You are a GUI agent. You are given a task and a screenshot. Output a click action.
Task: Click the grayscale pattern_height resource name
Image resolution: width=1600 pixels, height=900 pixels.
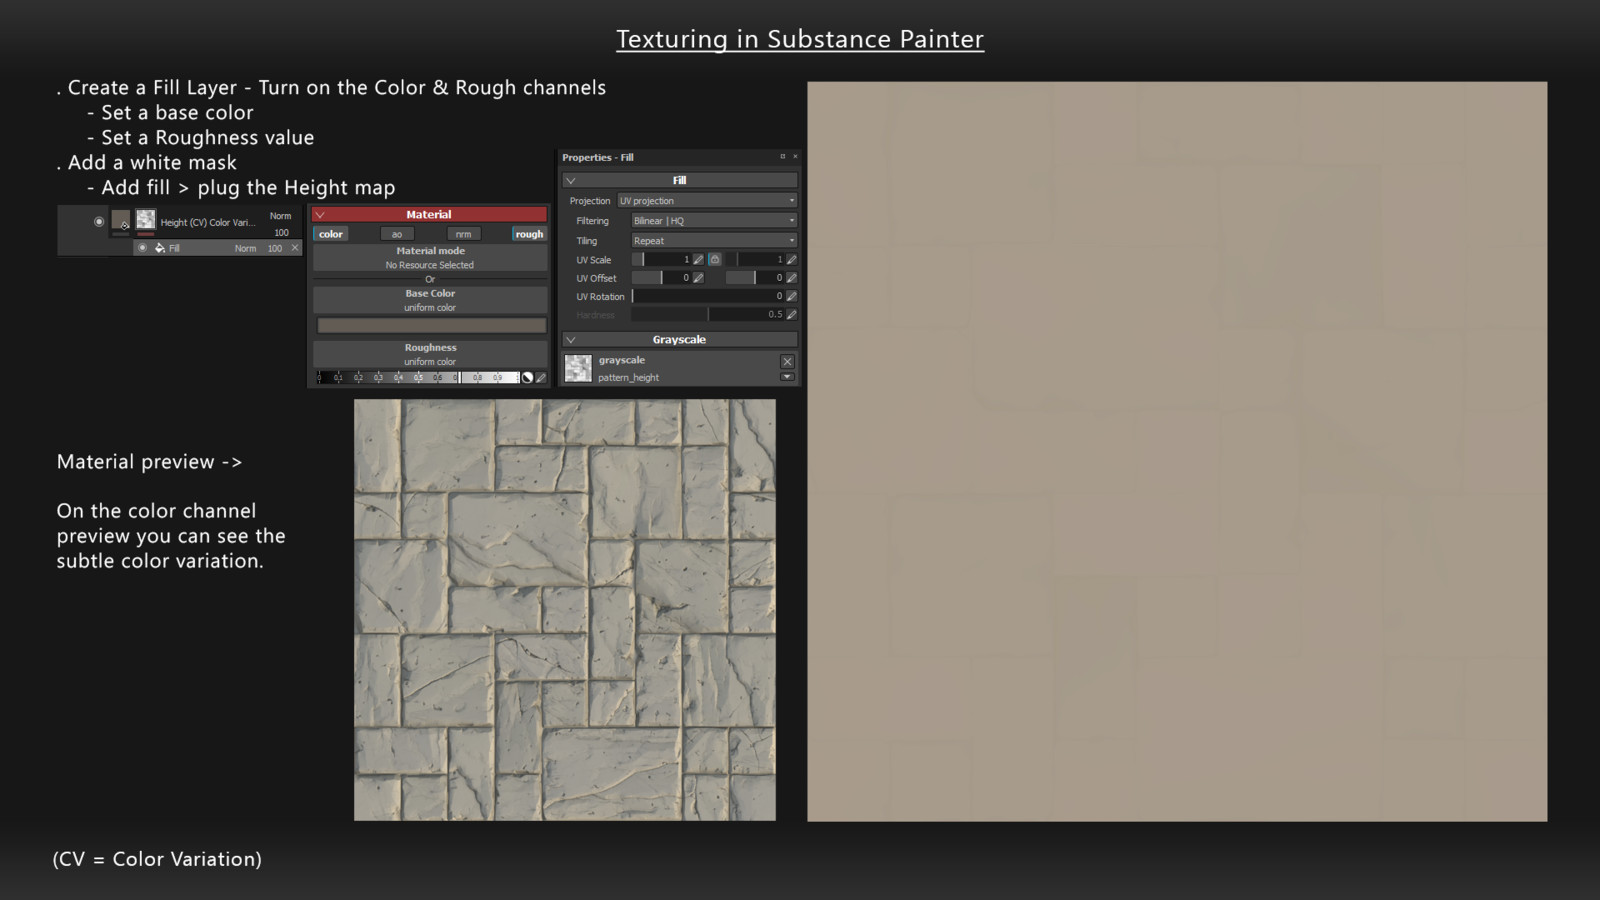[629, 377]
